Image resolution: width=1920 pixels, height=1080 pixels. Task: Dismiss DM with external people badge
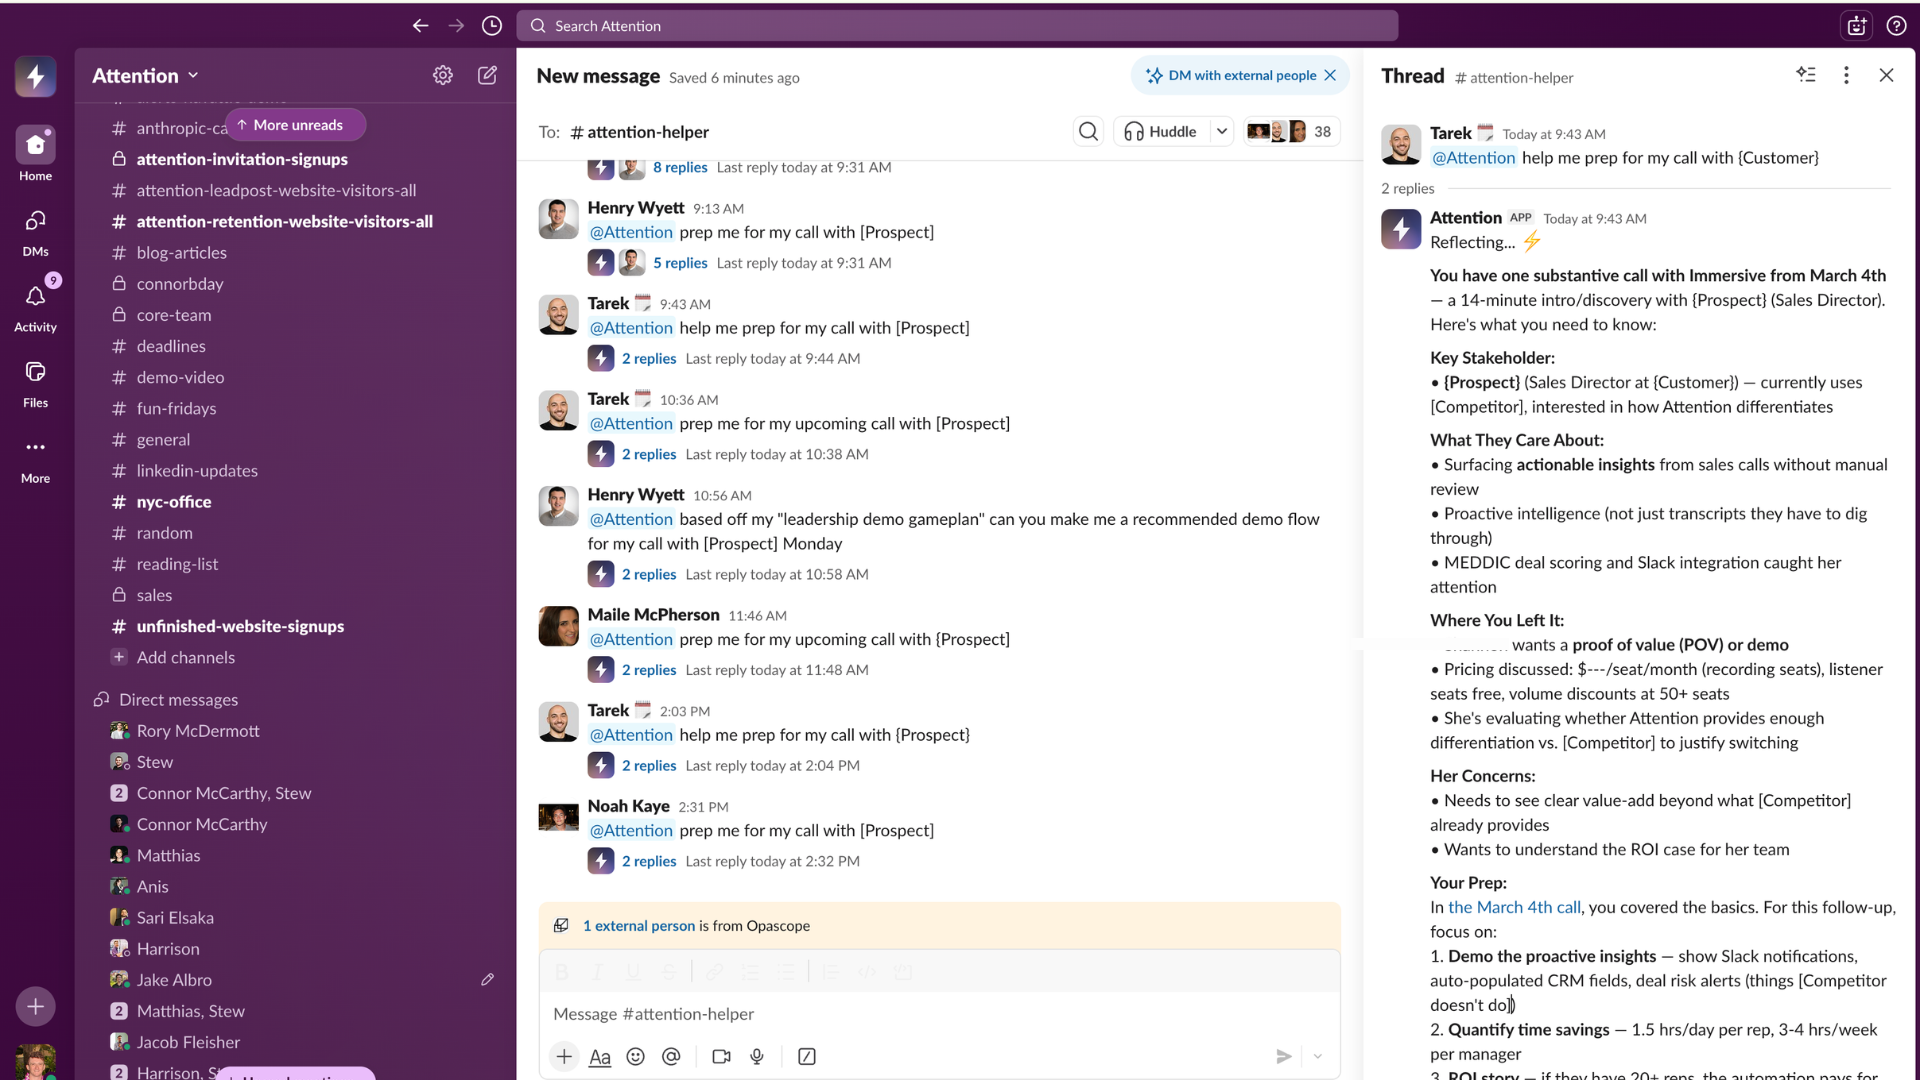(1330, 75)
